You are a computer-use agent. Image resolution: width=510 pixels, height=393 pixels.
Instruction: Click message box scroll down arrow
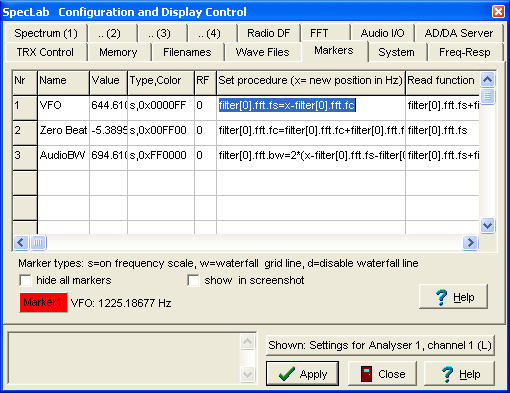[x=247, y=374]
